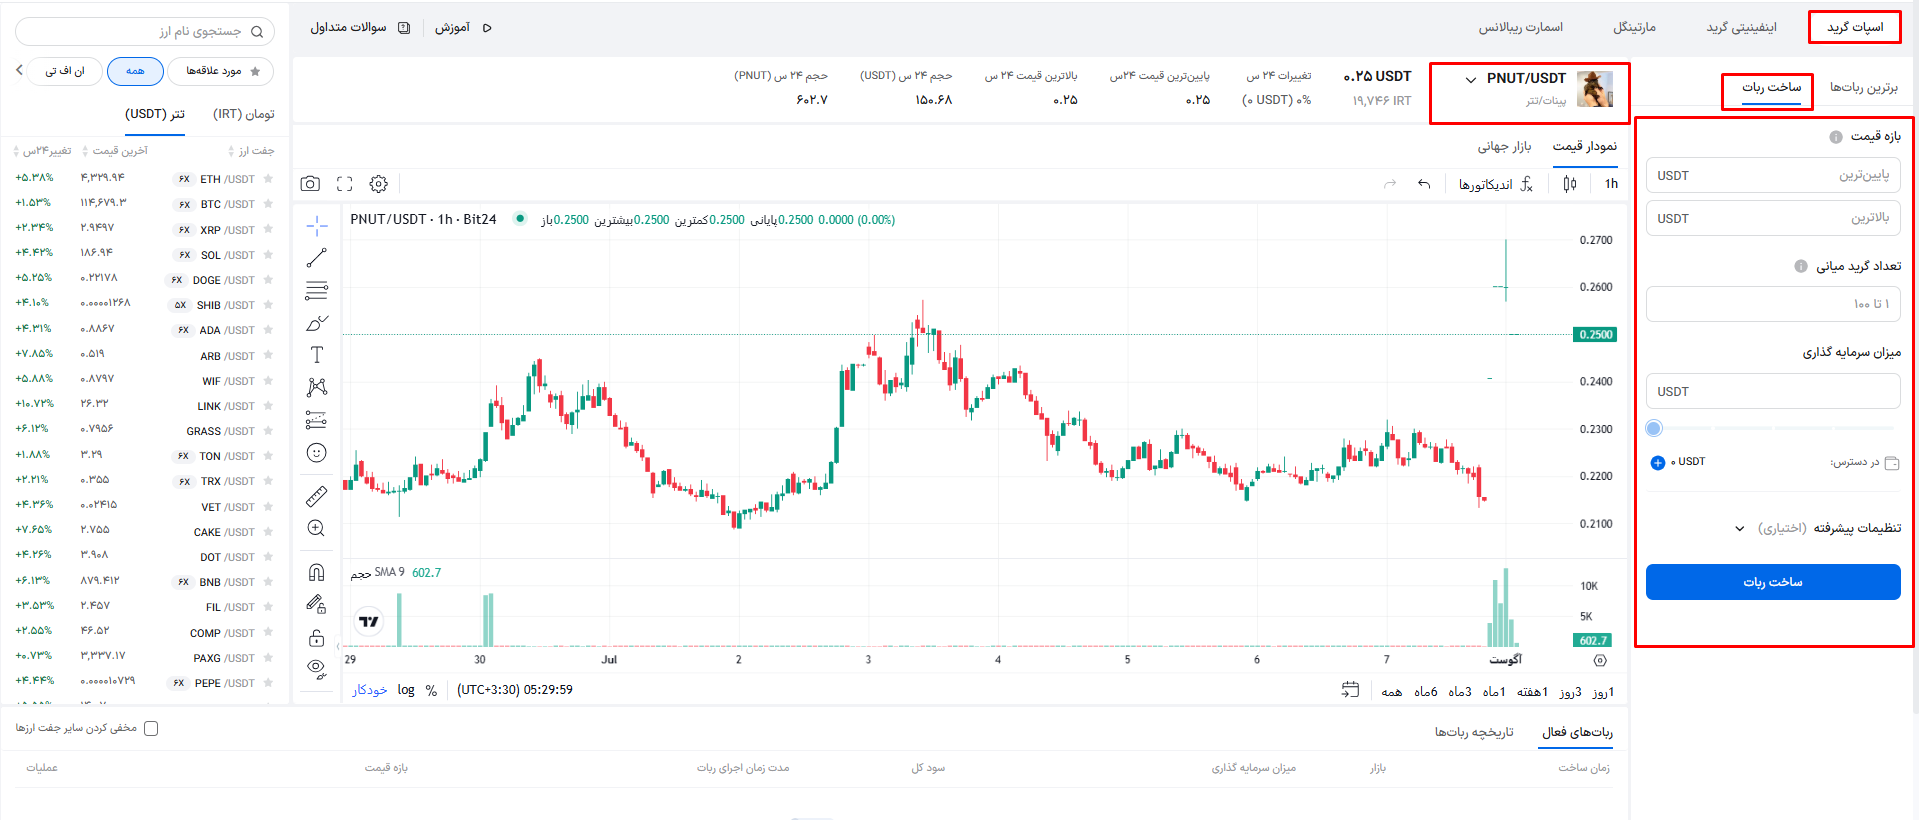Click the blue create bot button
The height and width of the screenshot is (820, 1919).
[1772, 582]
